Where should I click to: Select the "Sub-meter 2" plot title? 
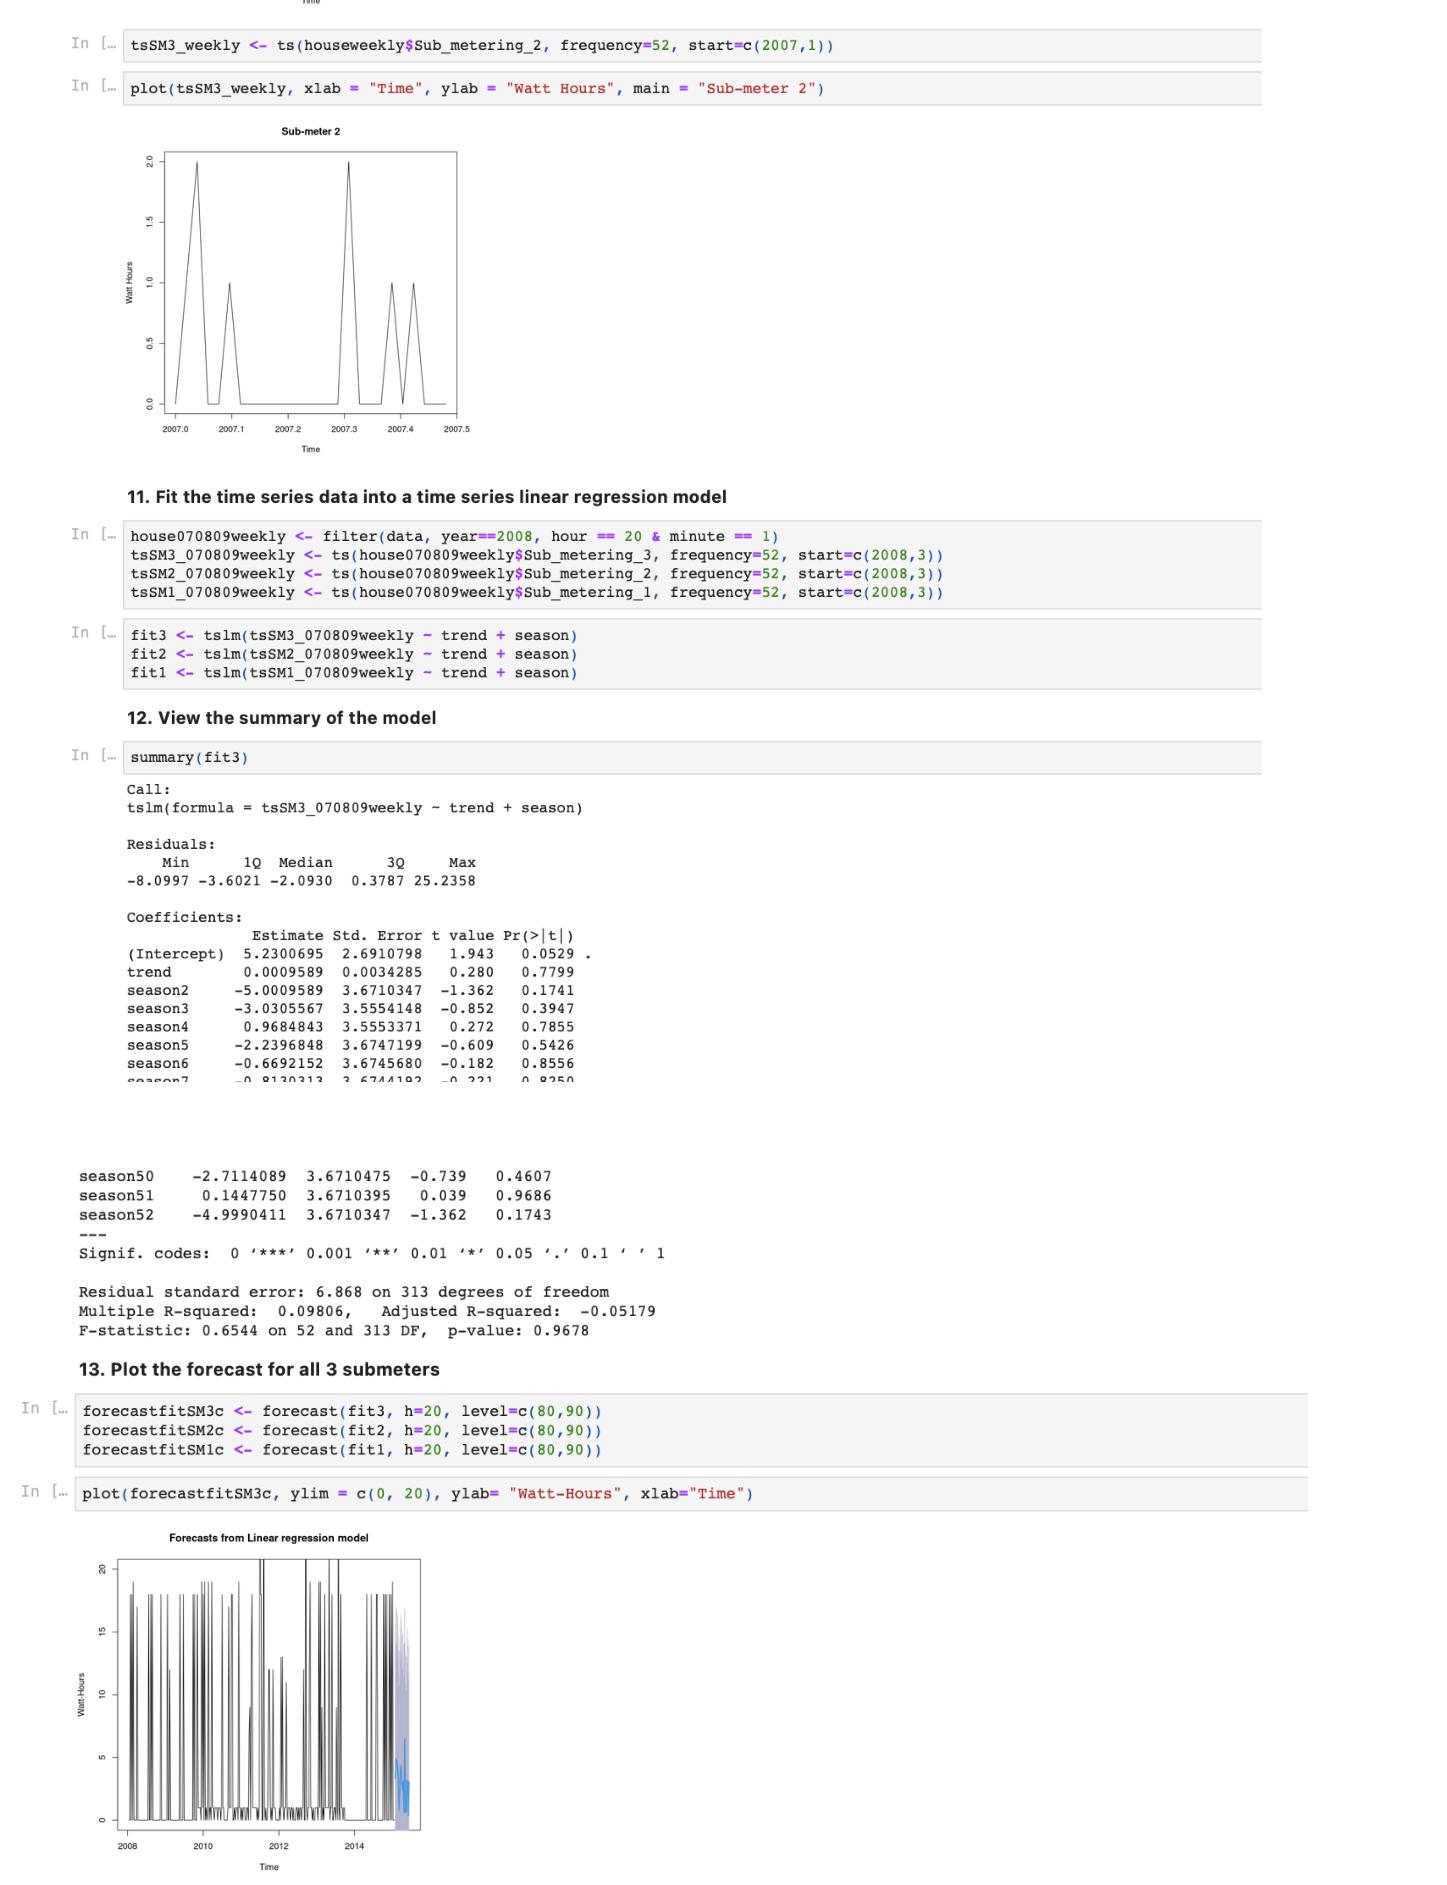[310, 132]
